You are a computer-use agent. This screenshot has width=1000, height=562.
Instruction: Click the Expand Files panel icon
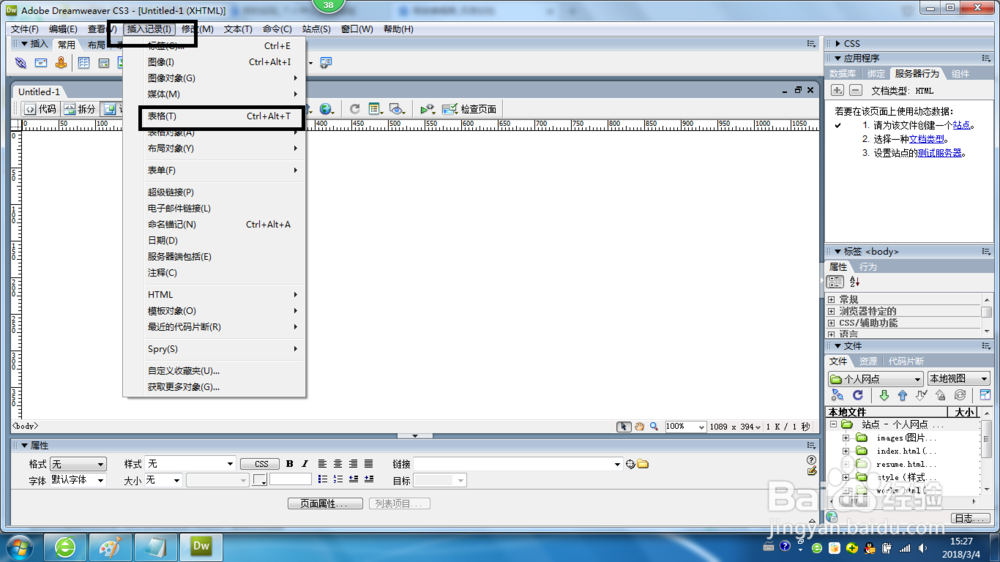pos(985,396)
